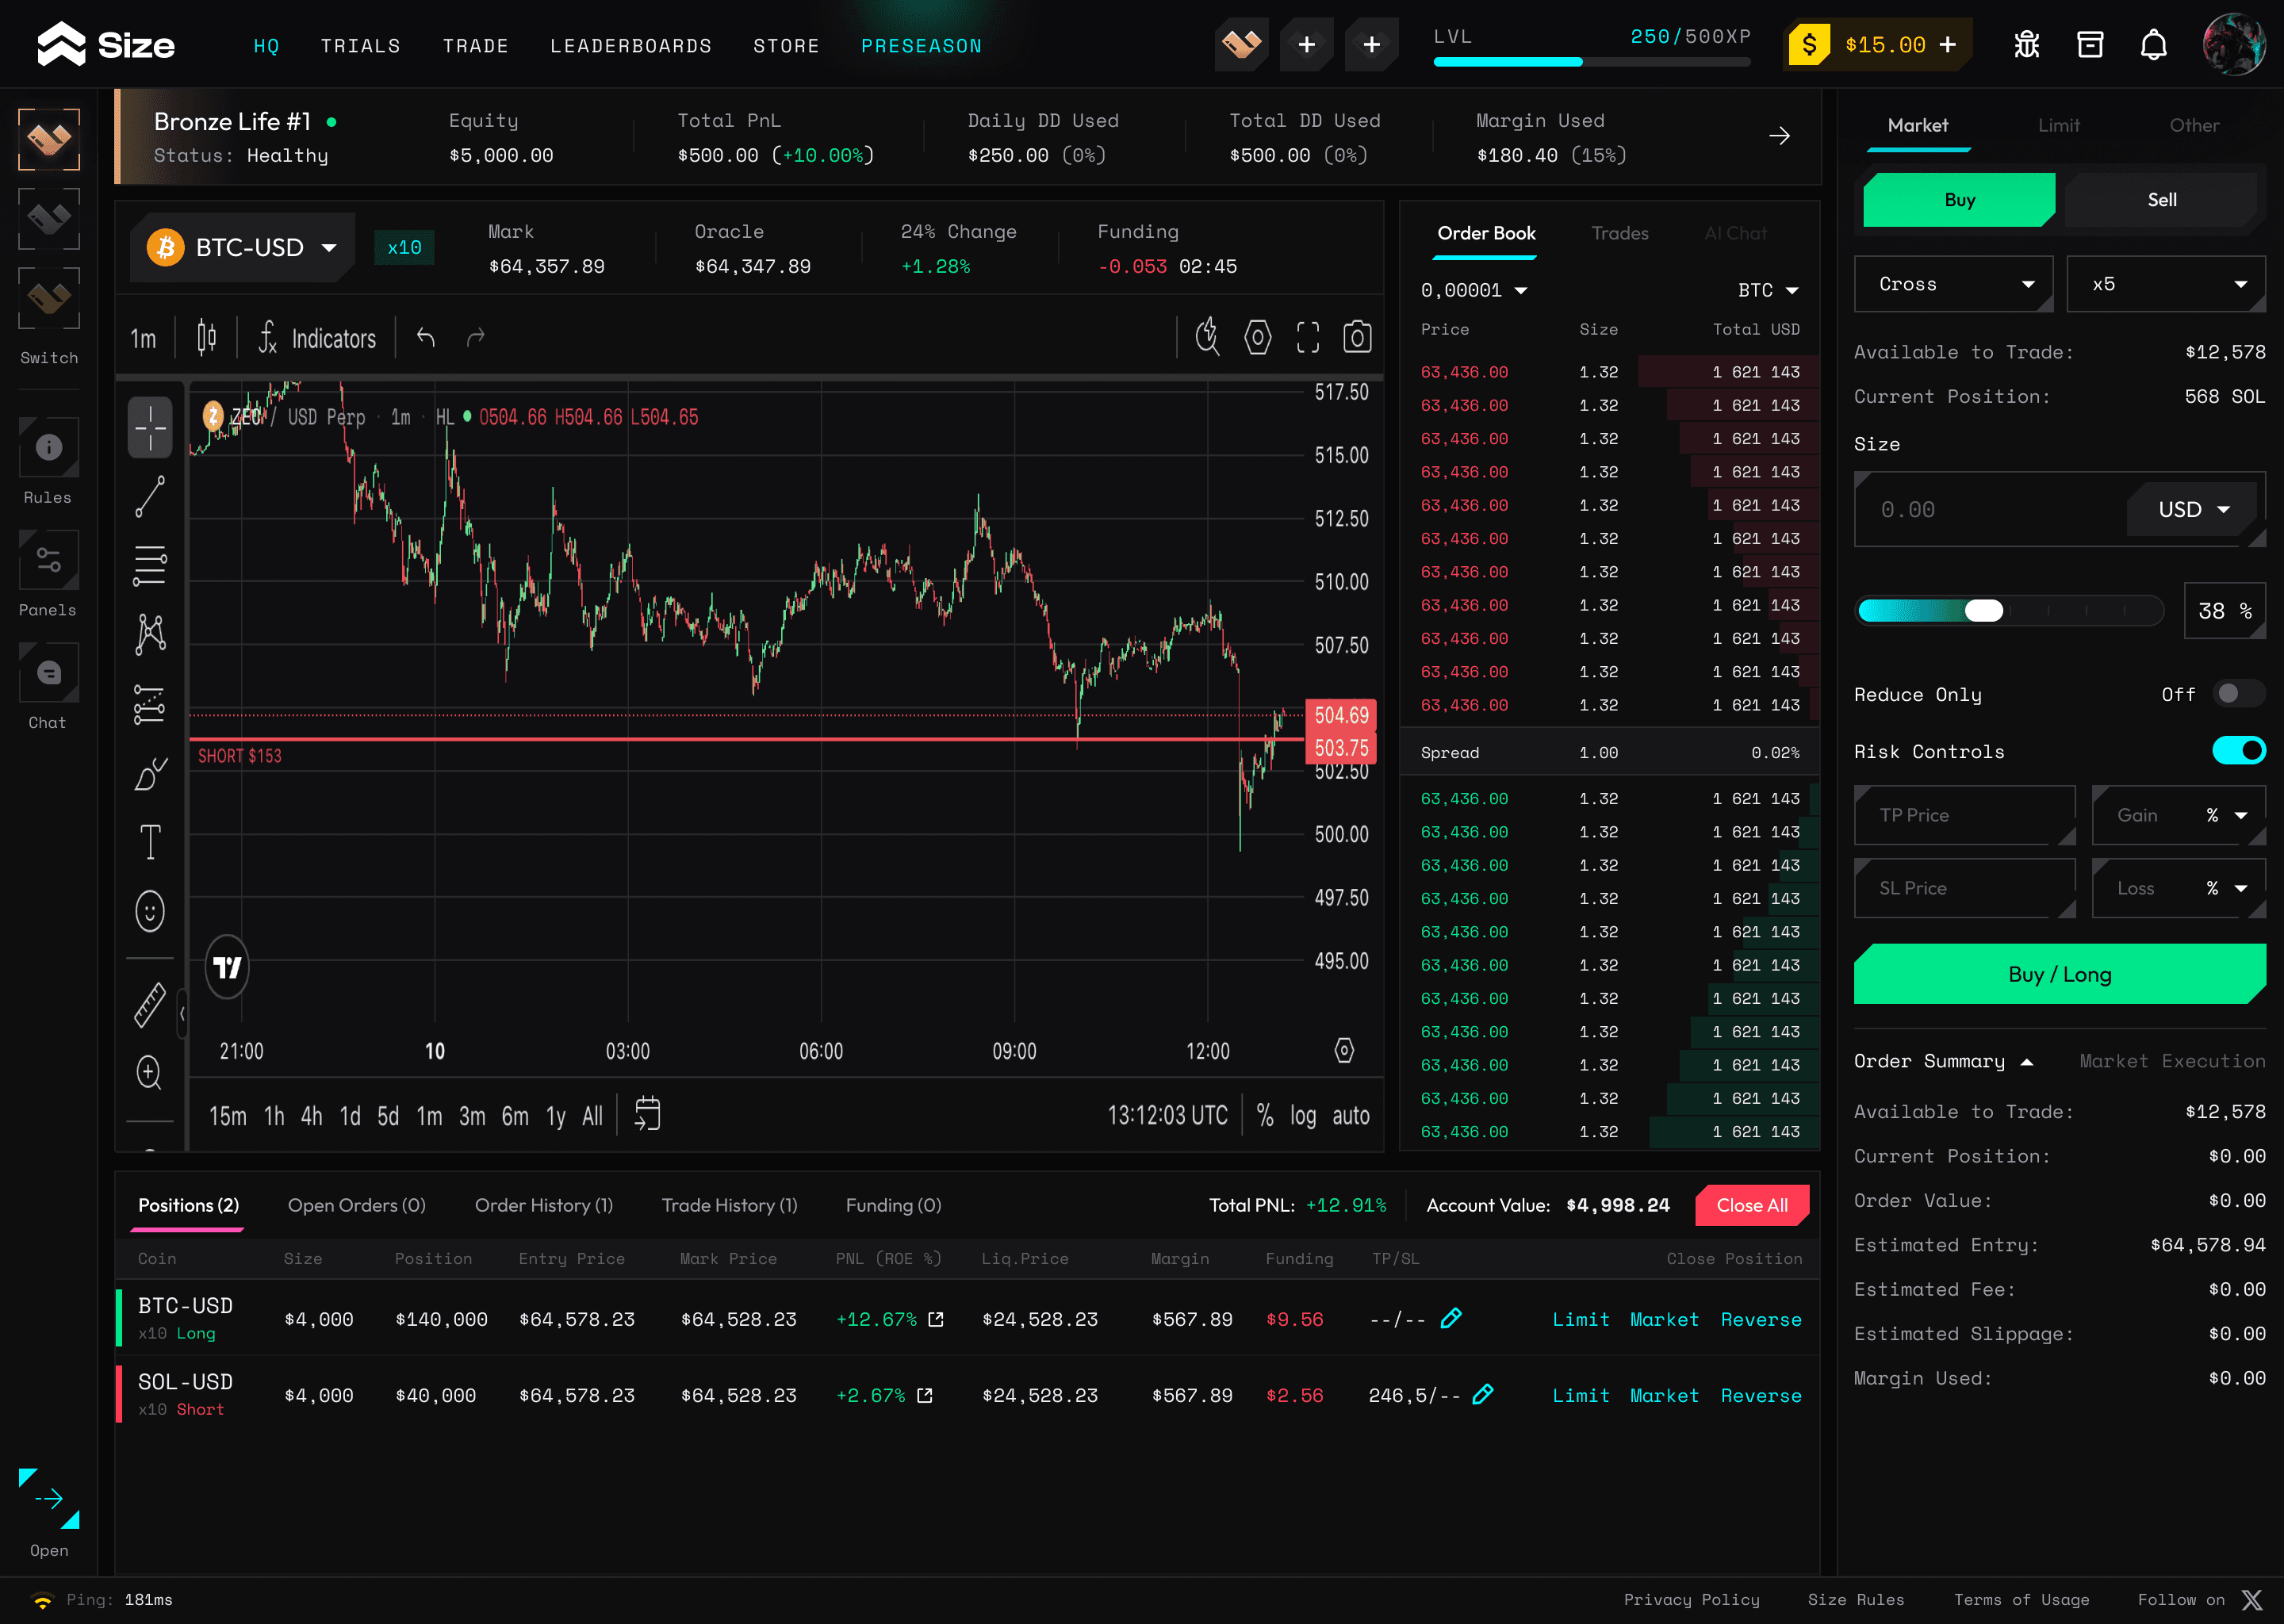Click the zoom in tool on chart

[149, 1072]
